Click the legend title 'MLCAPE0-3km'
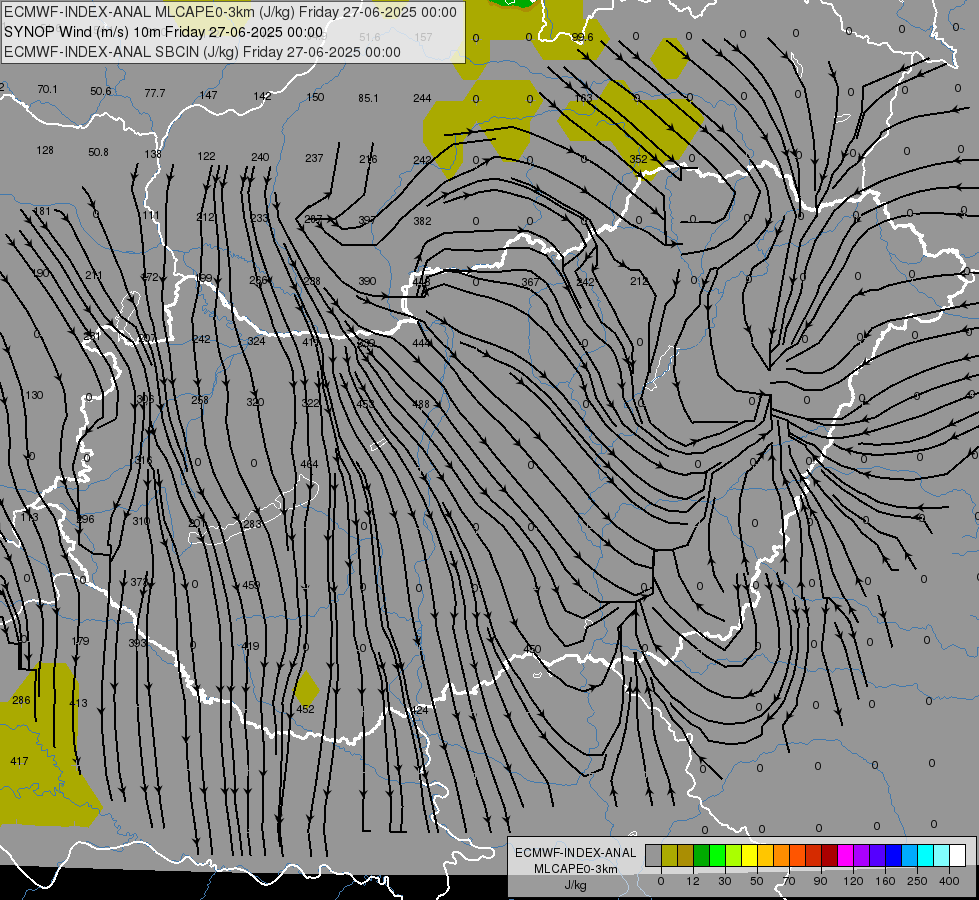The image size is (979, 900). click(x=576, y=868)
